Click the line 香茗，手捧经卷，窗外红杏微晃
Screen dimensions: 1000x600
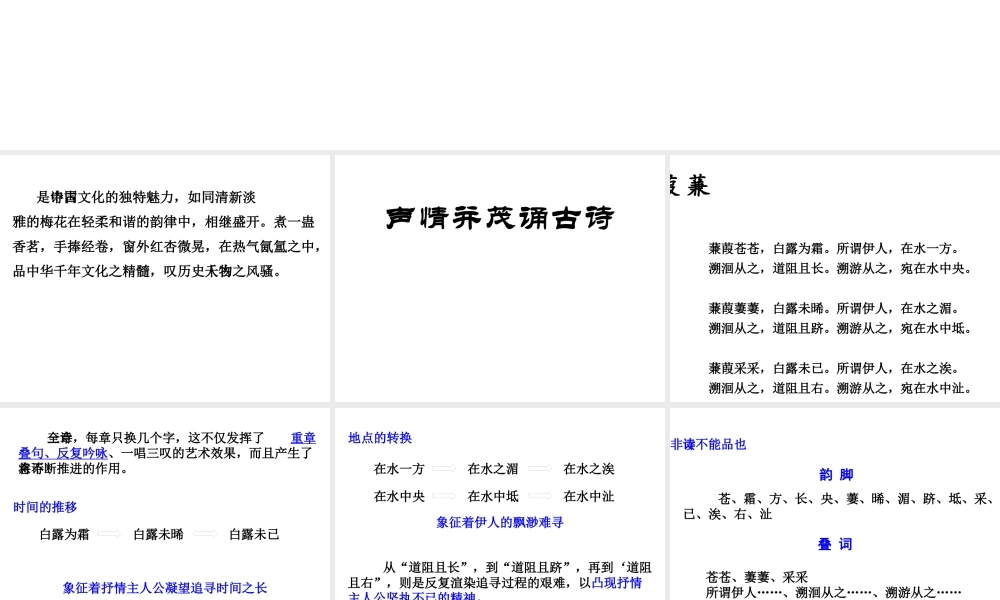pyautogui.click(x=166, y=247)
